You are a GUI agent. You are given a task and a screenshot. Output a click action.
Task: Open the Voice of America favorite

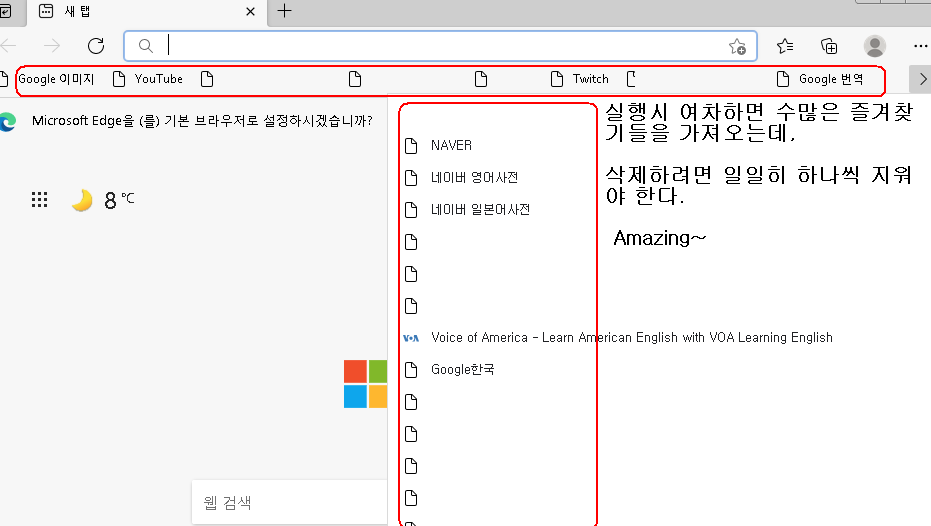click(x=618, y=338)
